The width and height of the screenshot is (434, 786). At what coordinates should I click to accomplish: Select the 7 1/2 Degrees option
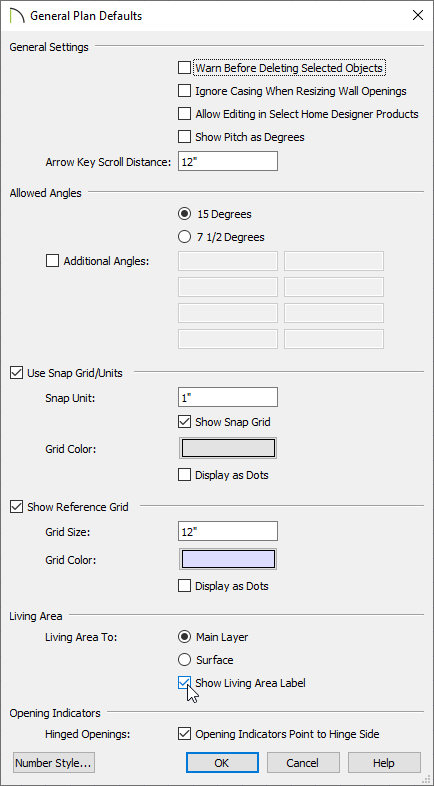click(184, 237)
